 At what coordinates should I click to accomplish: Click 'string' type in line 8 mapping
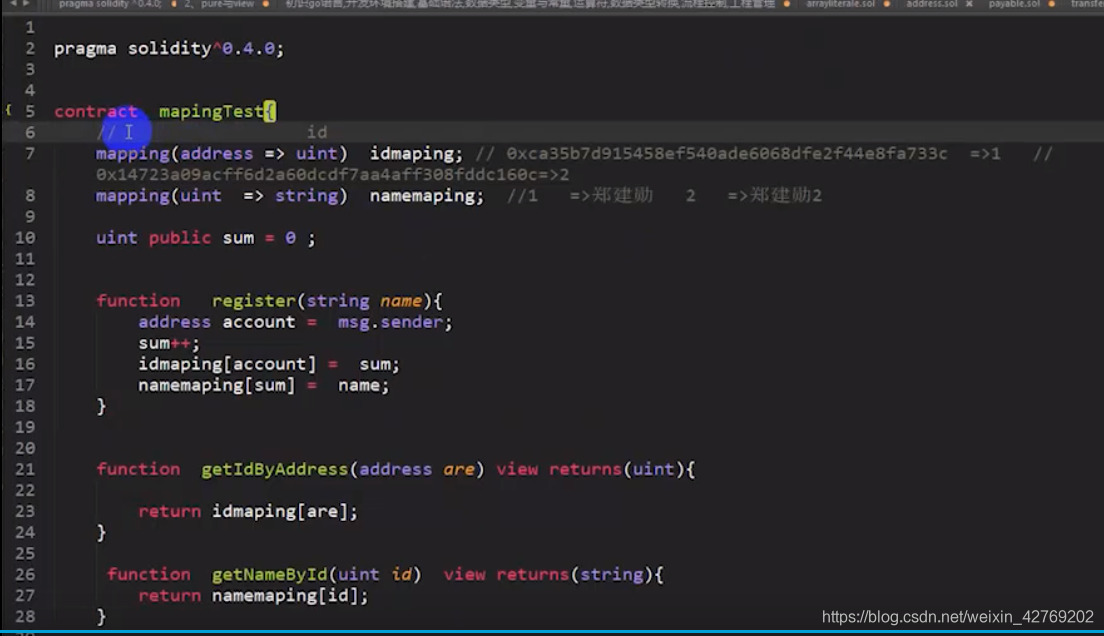point(306,196)
